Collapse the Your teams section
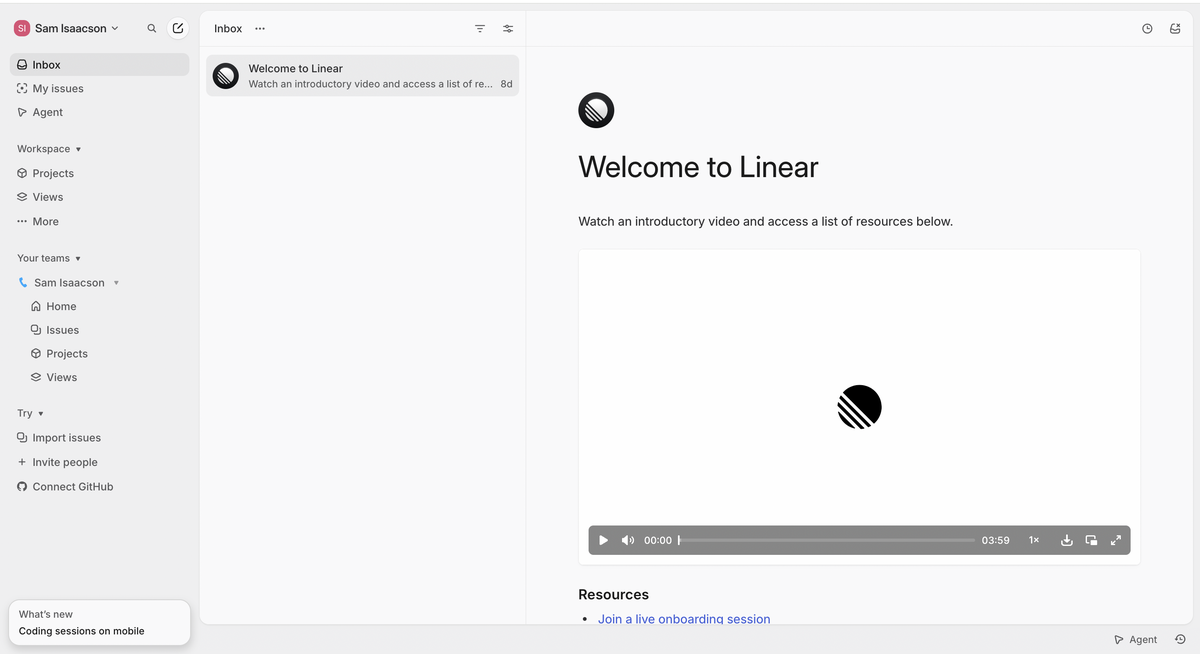Viewport: 1200px width, 654px height. click(x=49, y=258)
